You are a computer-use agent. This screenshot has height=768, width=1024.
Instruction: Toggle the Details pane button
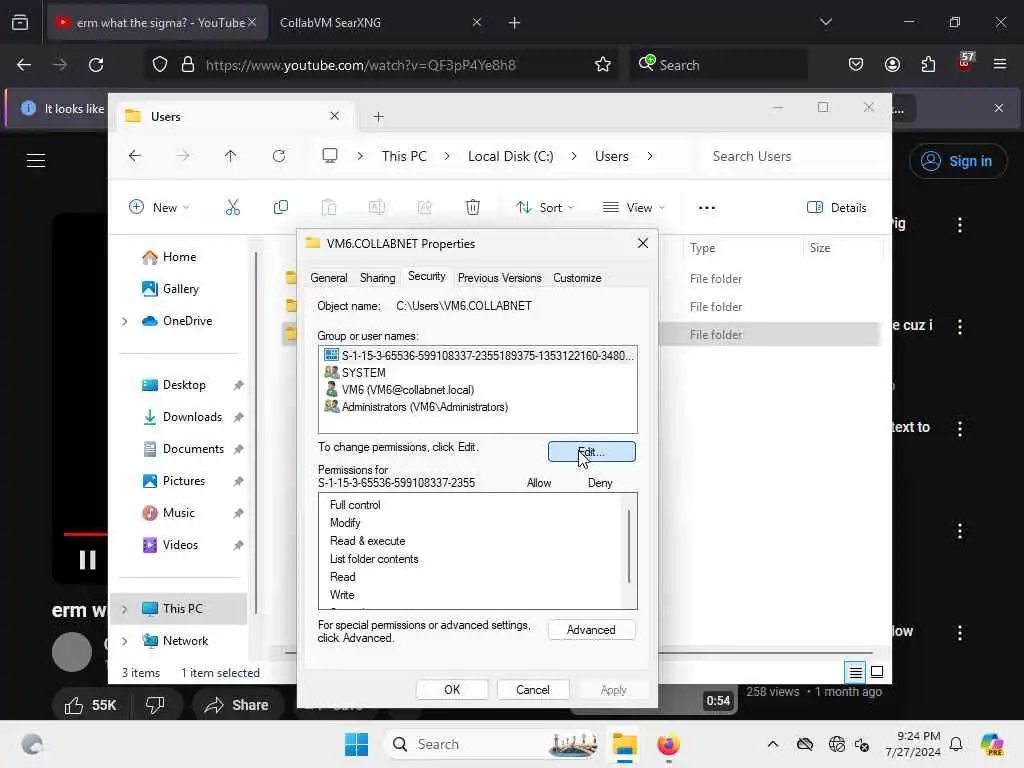click(x=837, y=208)
